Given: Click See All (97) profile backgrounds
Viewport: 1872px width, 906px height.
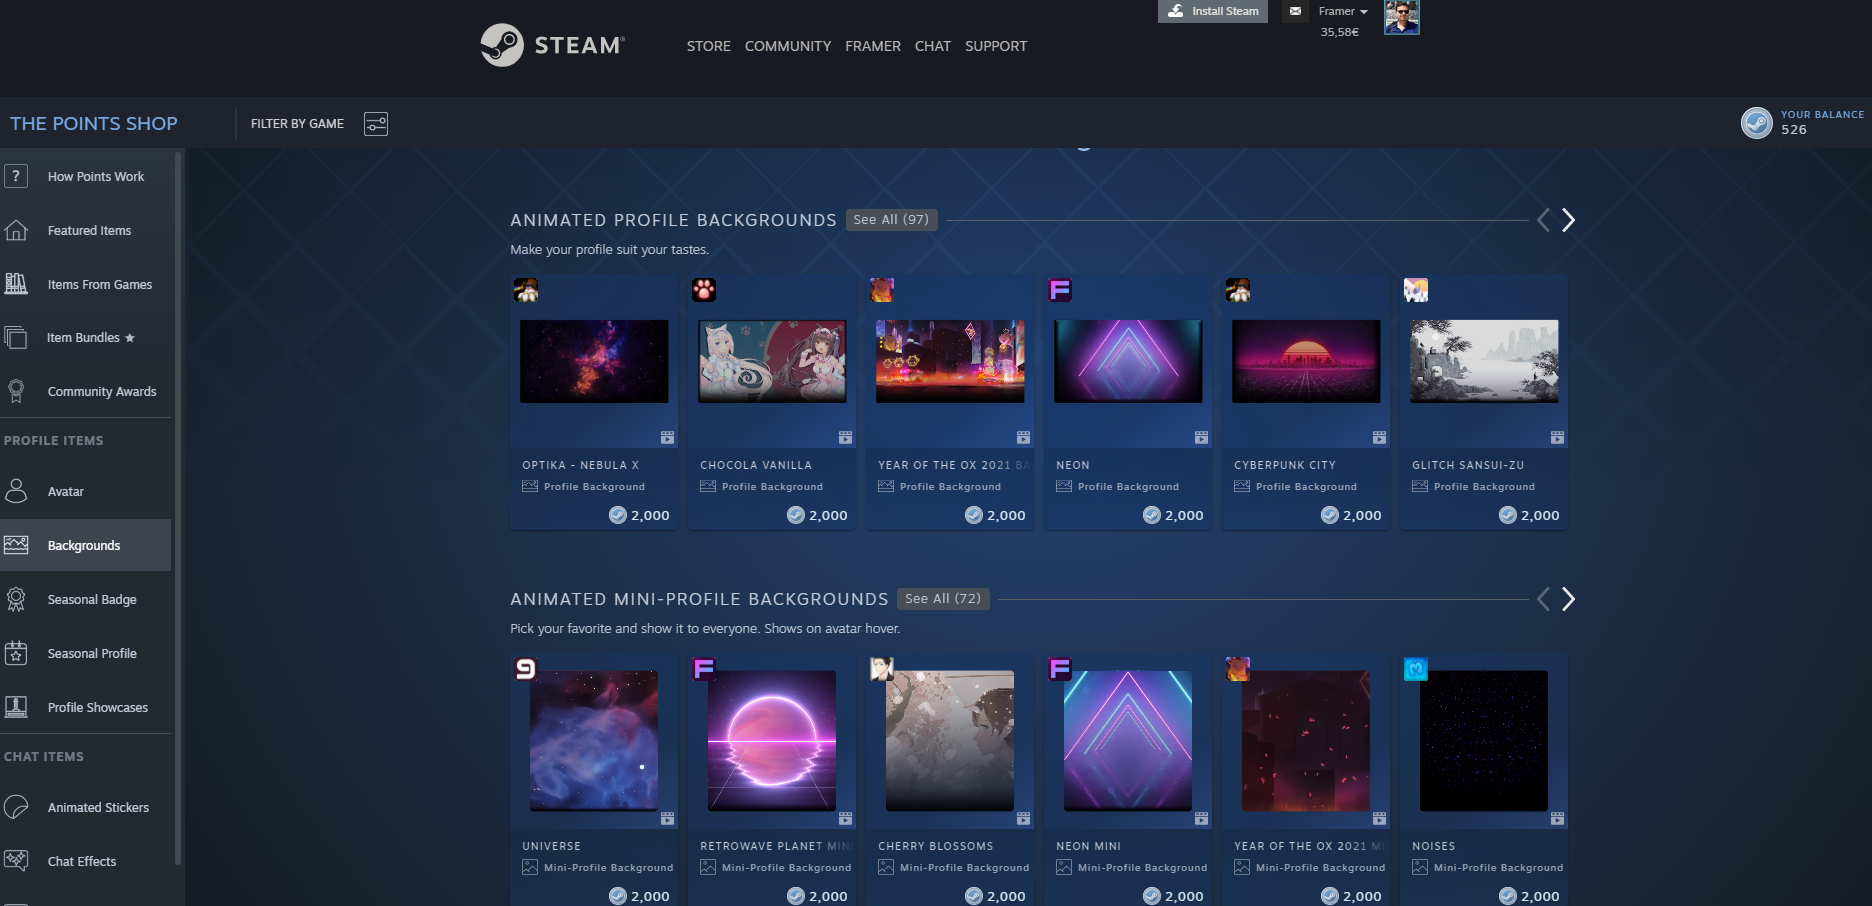Looking at the screenshot, I should tap(891, 220).
